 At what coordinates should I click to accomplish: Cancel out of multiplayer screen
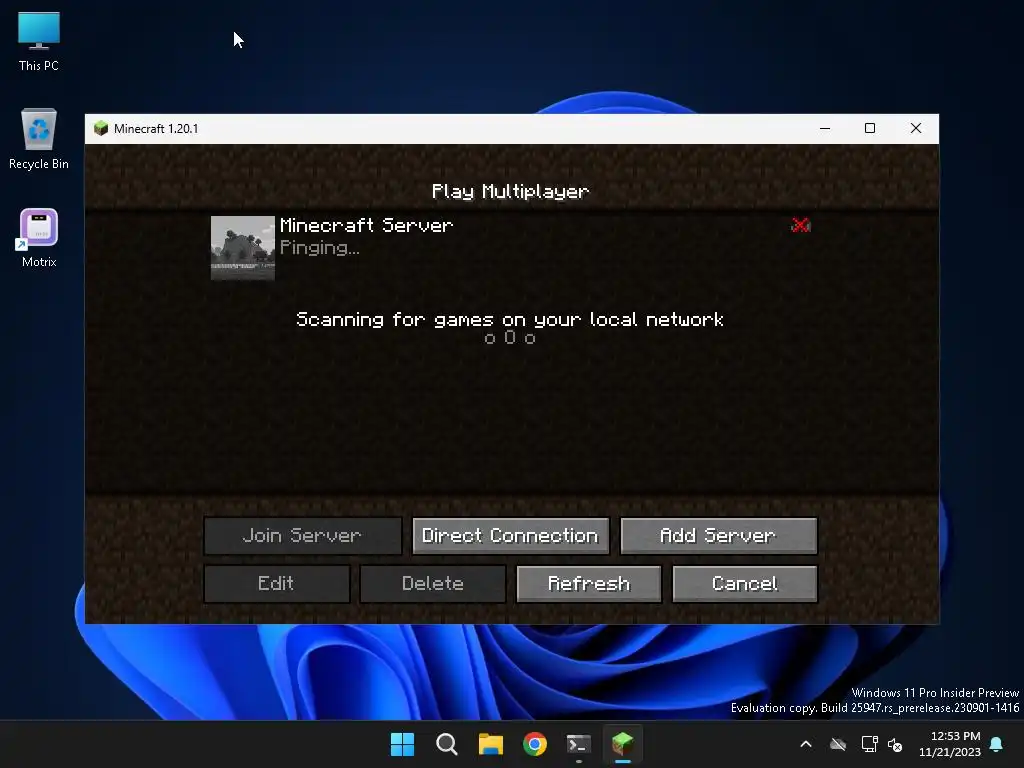pos(745,584)
